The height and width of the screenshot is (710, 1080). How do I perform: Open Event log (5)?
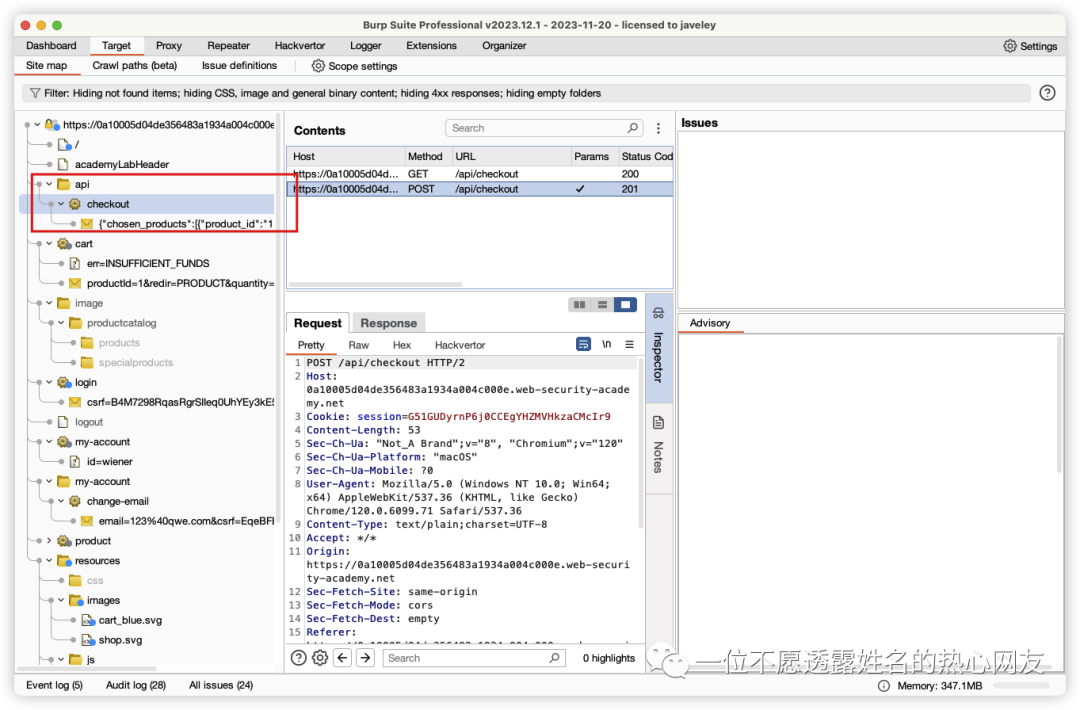(x=54, y=685)
